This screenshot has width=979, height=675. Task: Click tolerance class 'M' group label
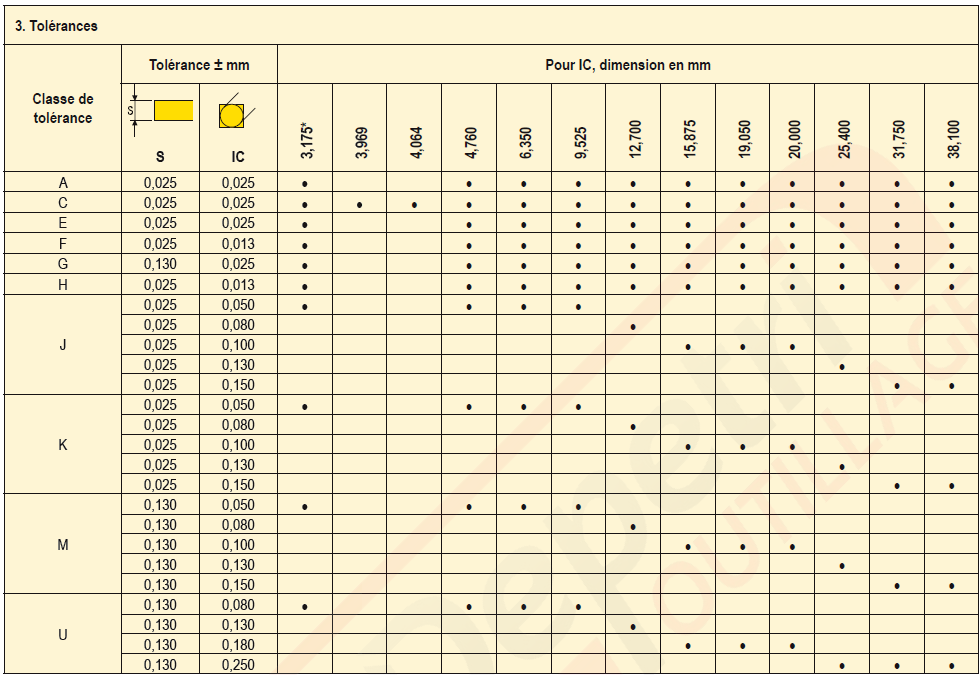62,544
